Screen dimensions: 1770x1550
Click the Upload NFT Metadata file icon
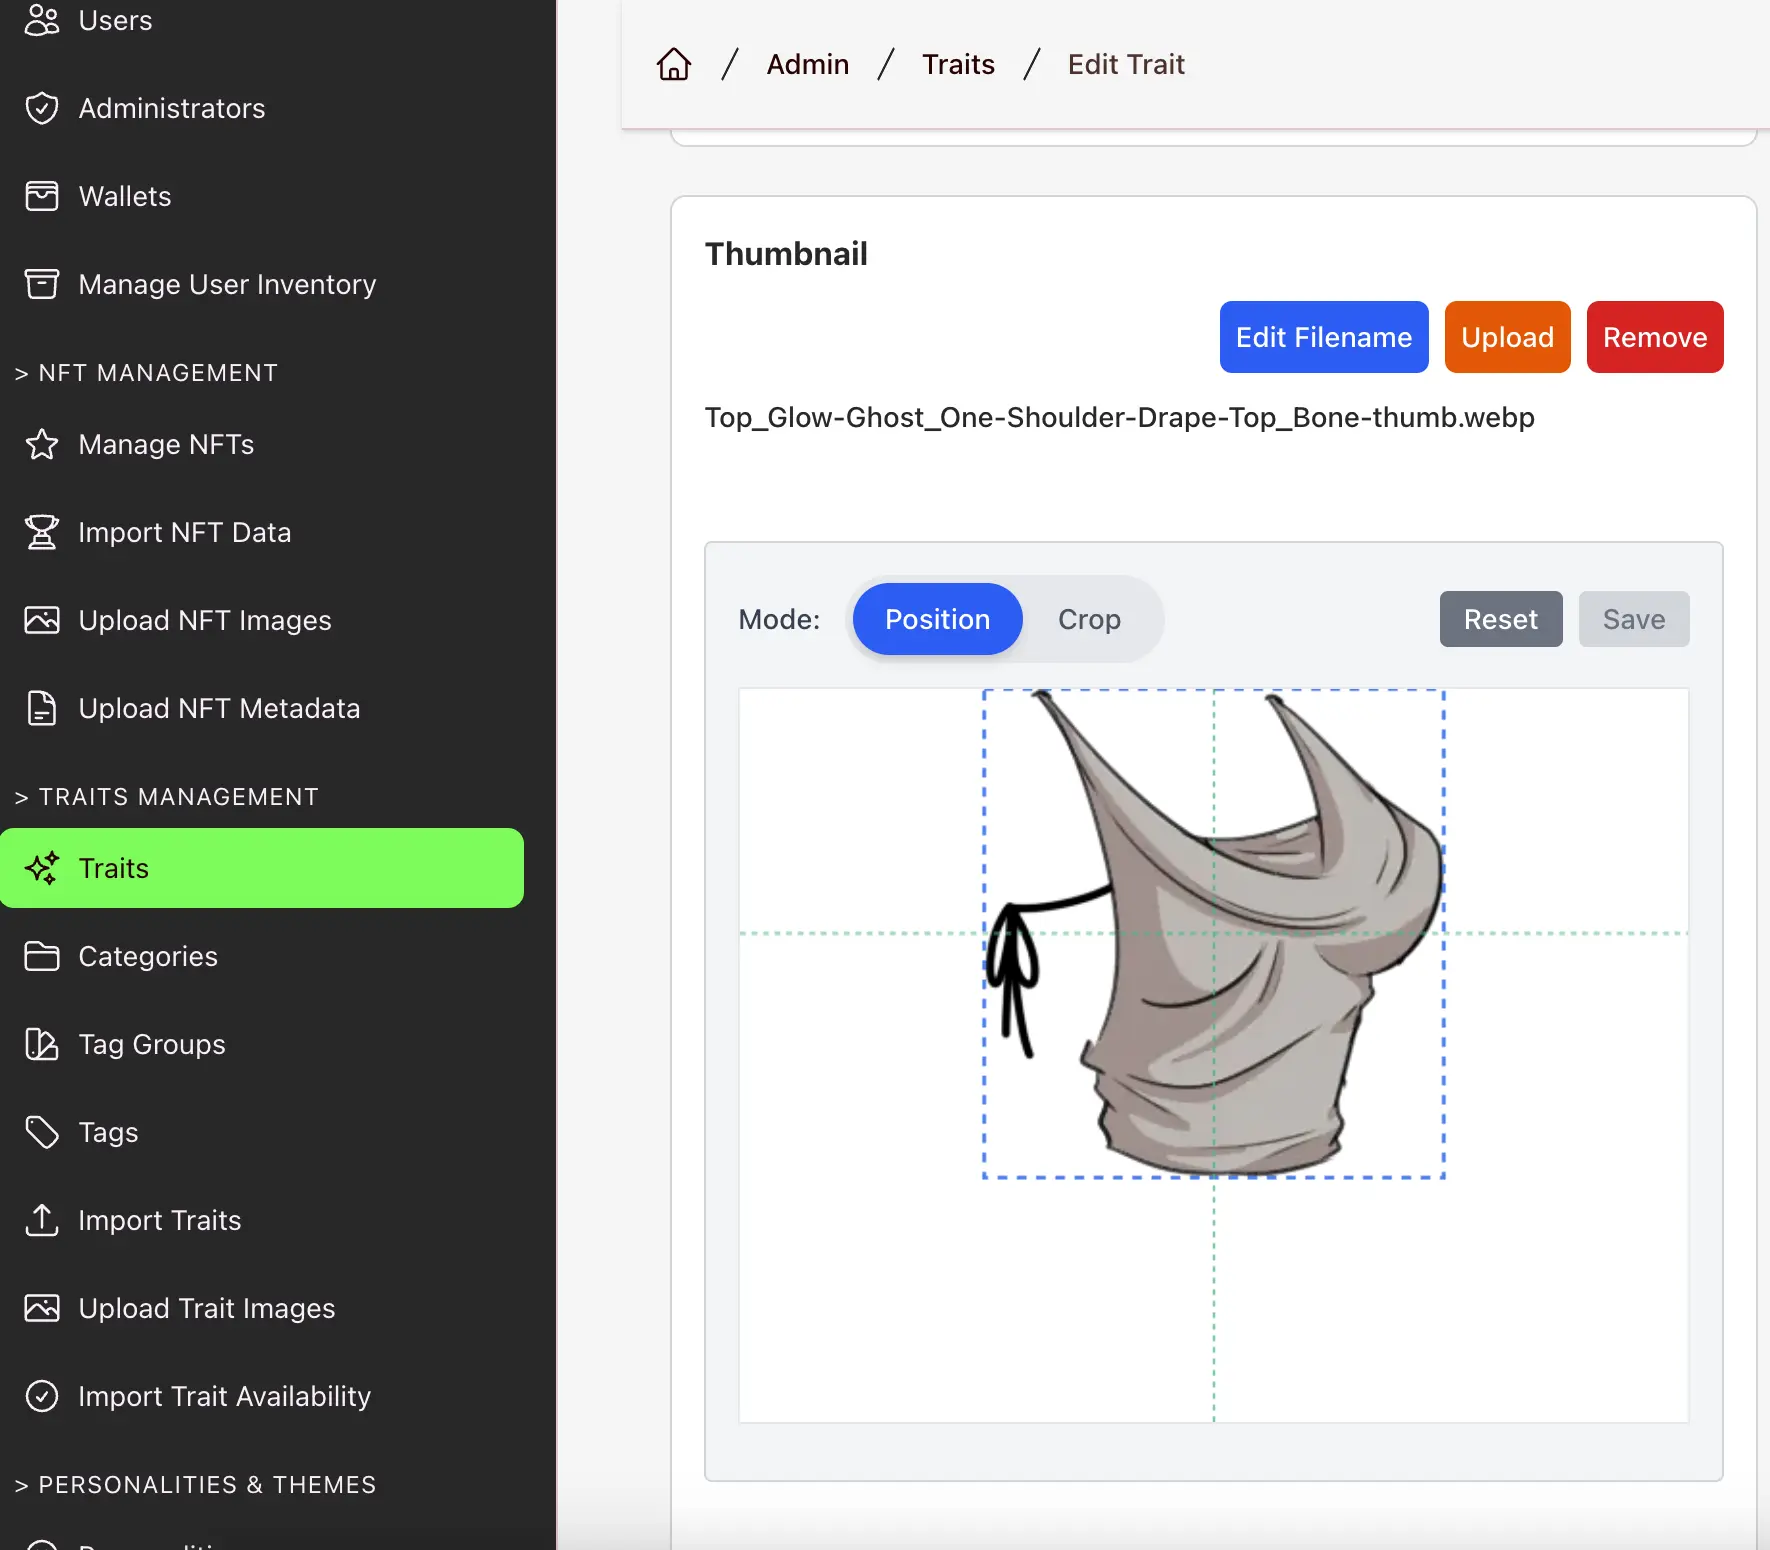42,708
